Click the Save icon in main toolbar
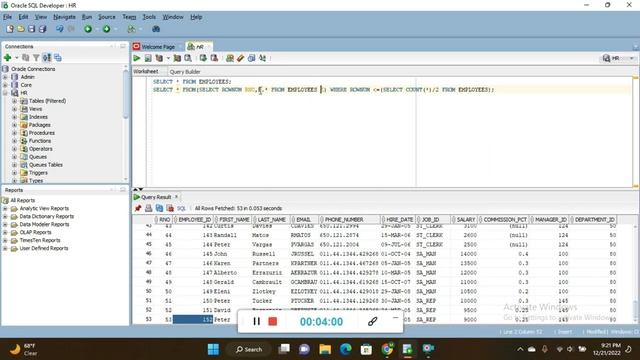The image size is (640, 360). (31, 29)
